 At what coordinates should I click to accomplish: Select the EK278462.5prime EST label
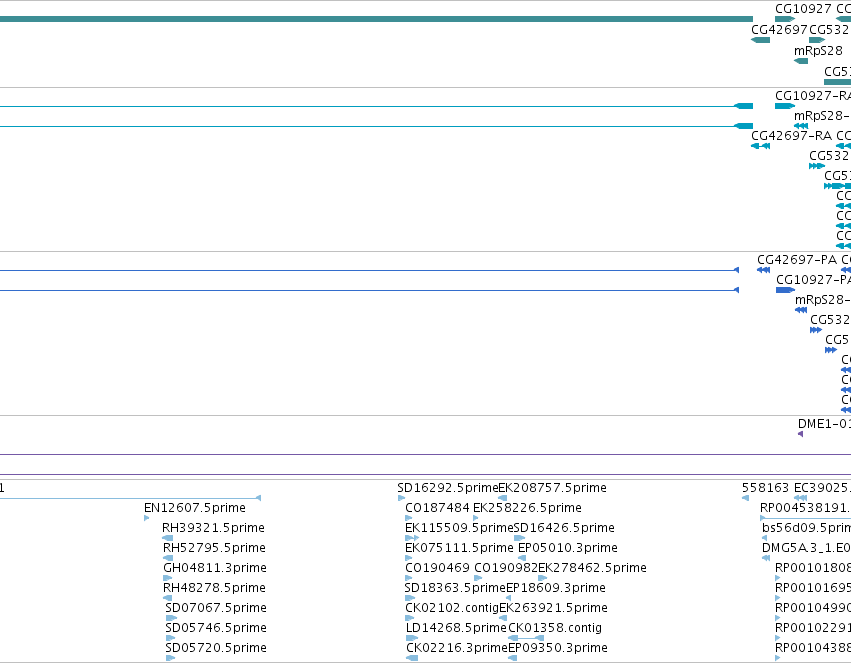point(592,569)
